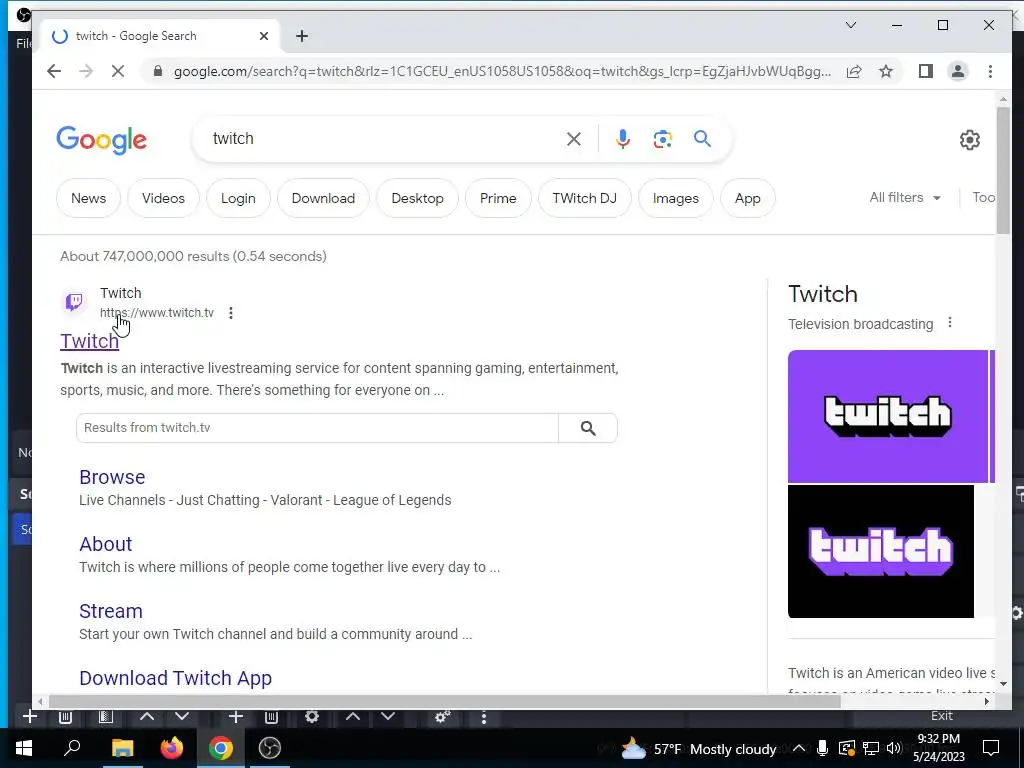Click the result count text 'About 747,000,000 results'

144,256
